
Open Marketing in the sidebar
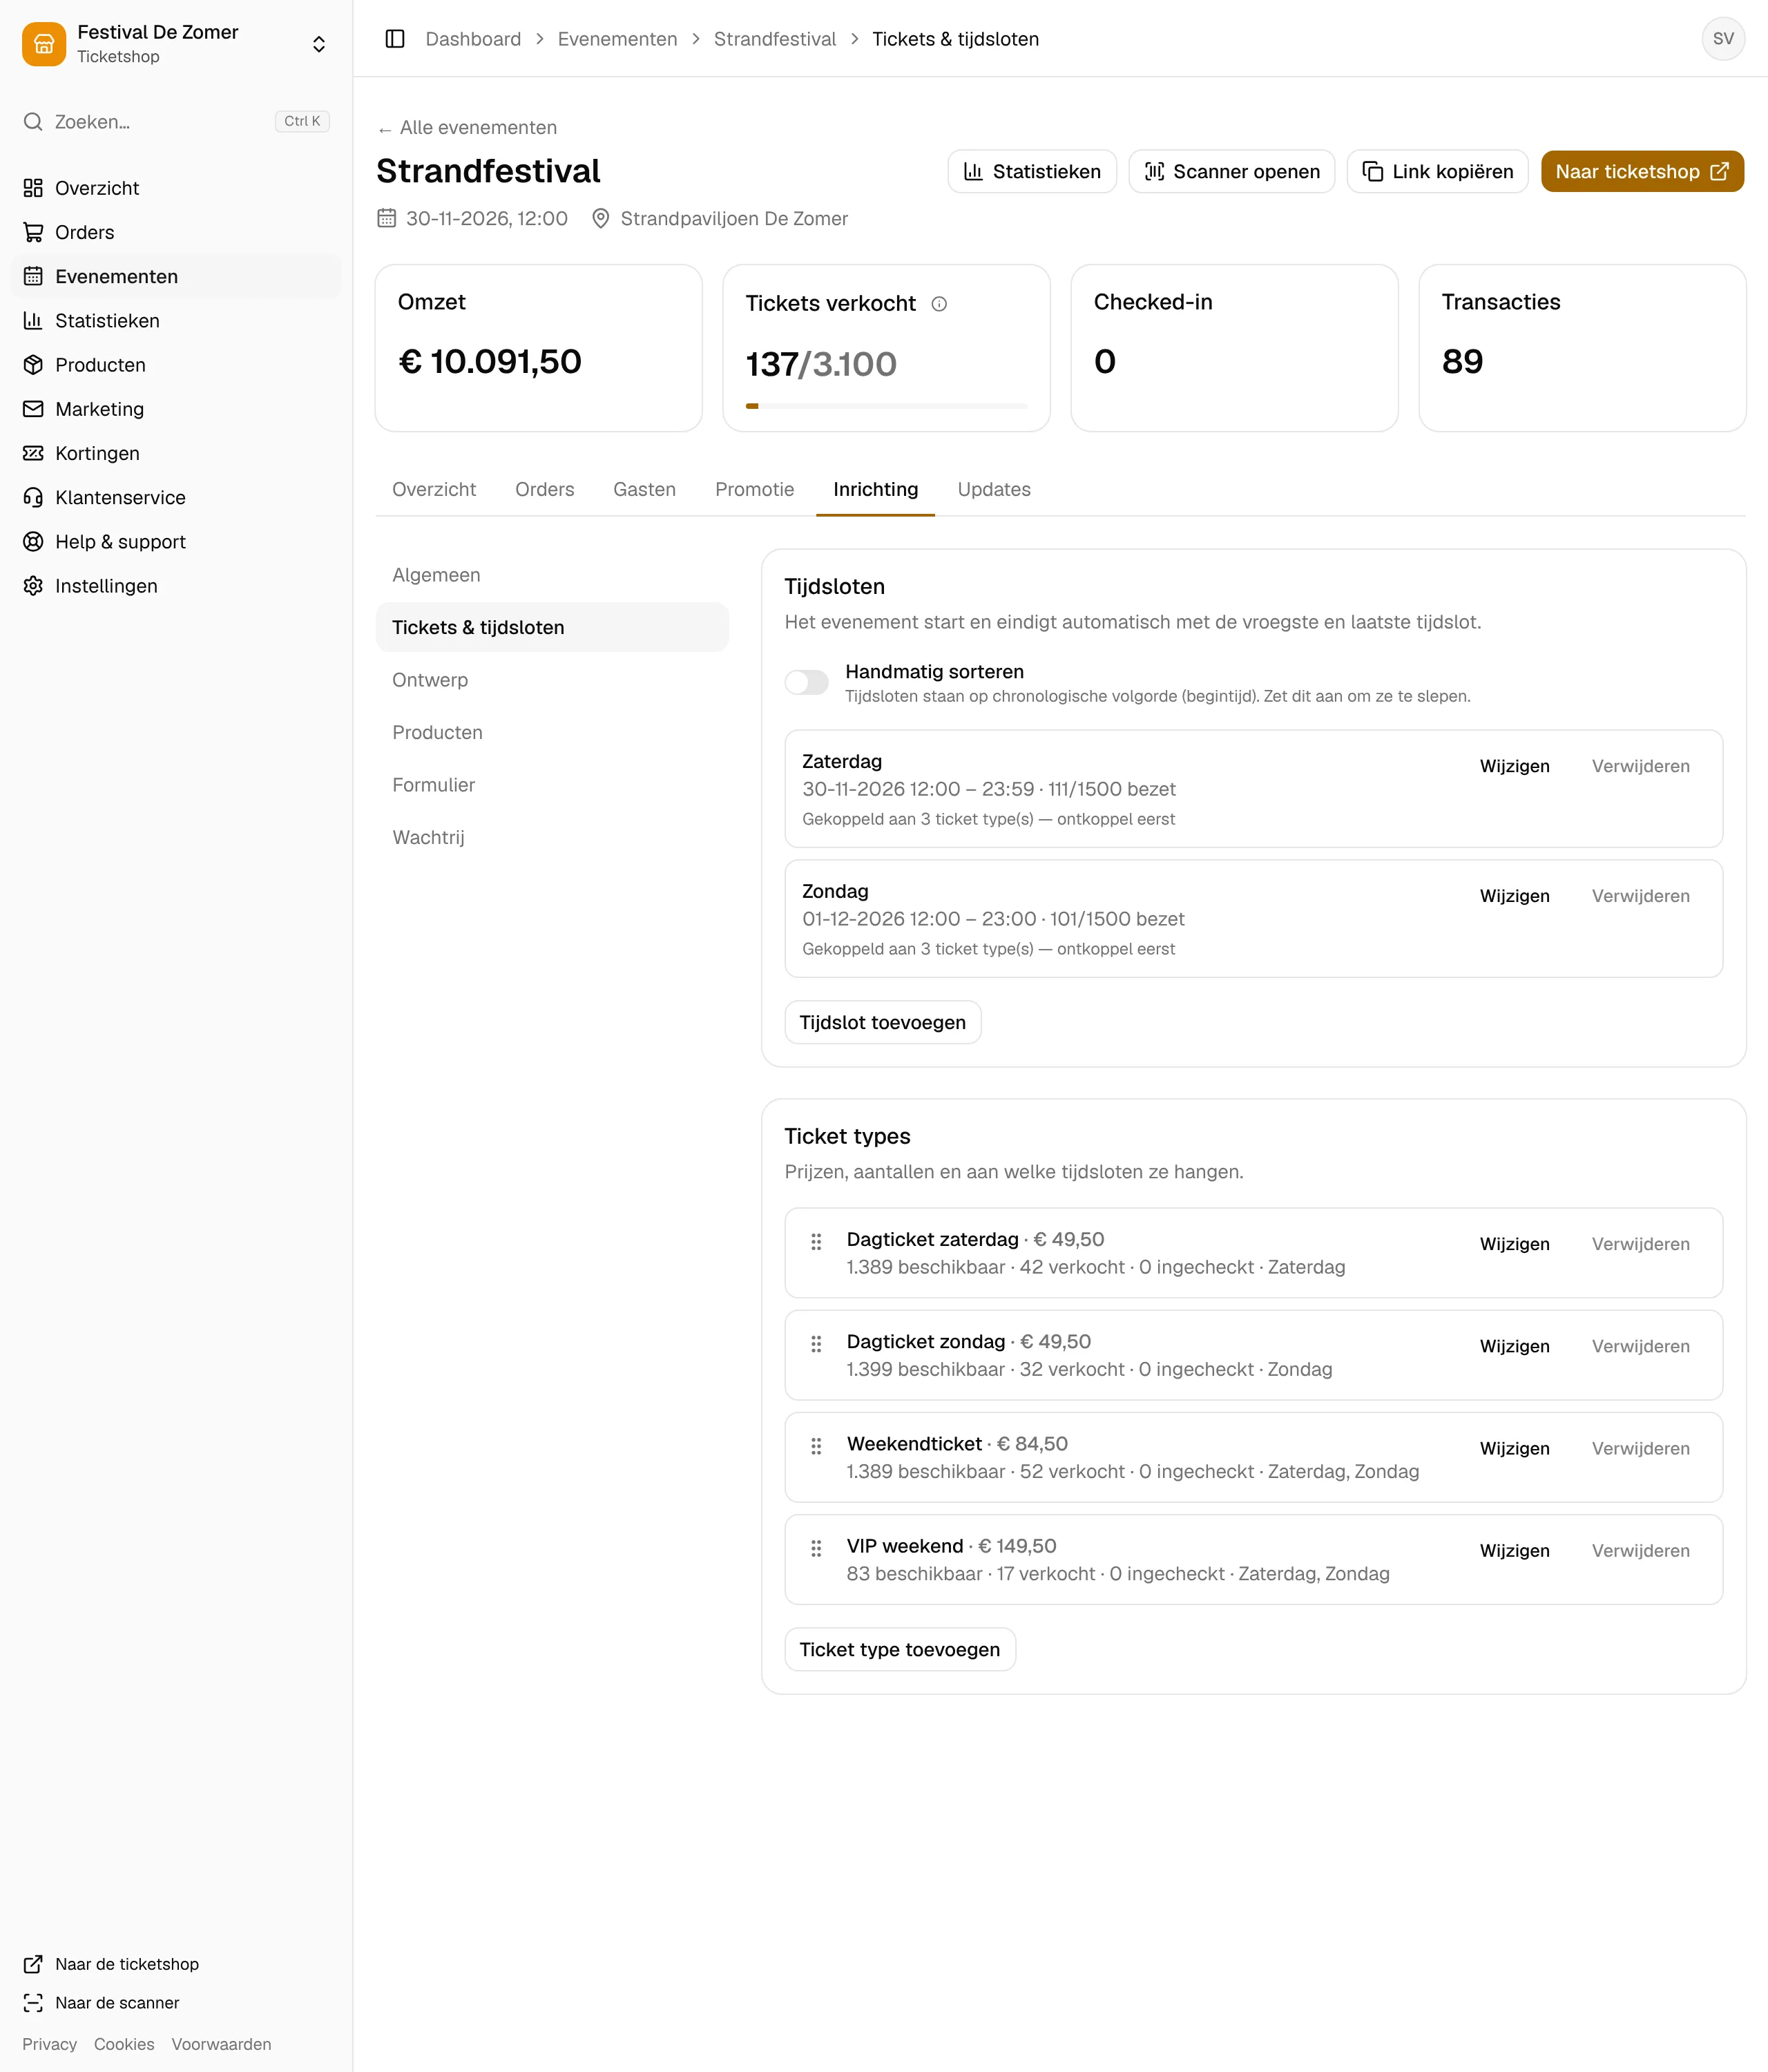click(x=176, y=409)
